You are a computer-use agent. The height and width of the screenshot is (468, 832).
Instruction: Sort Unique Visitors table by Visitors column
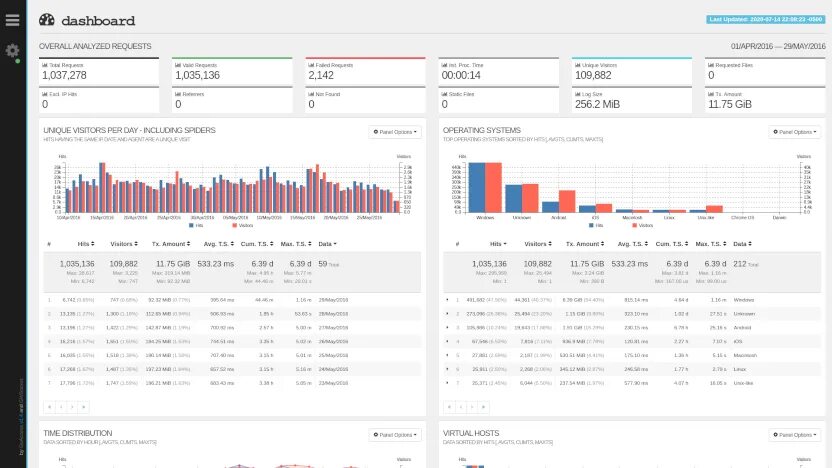coord(124,244)
